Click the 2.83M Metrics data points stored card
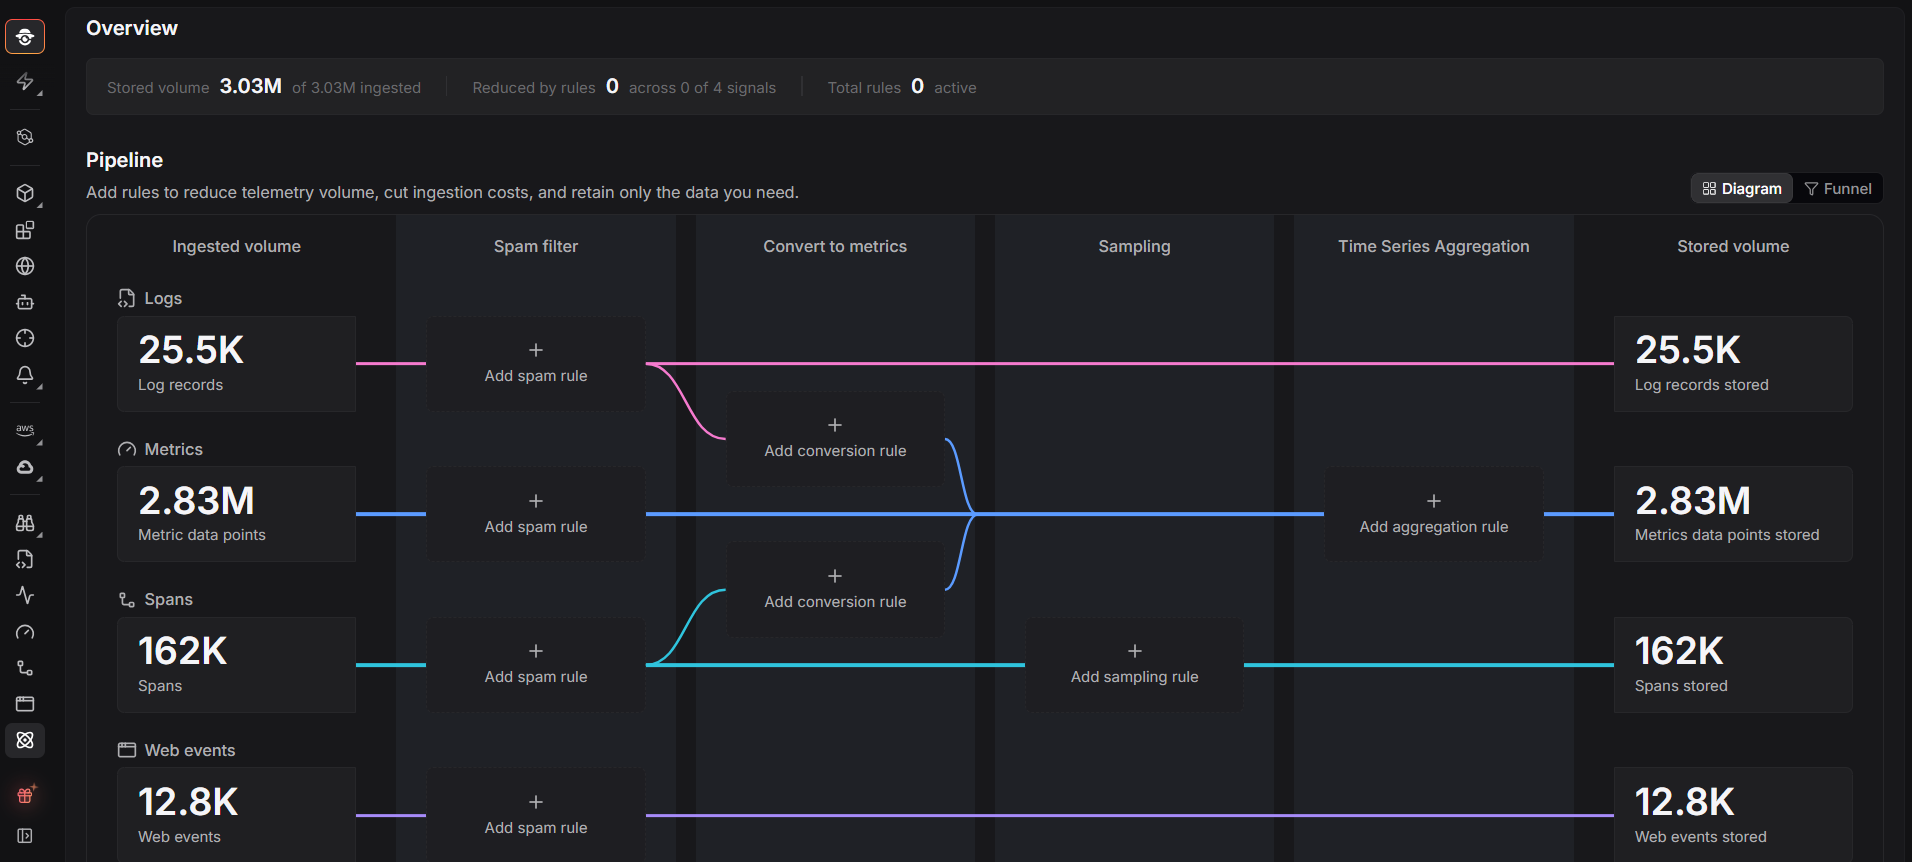 point(1733,514)
